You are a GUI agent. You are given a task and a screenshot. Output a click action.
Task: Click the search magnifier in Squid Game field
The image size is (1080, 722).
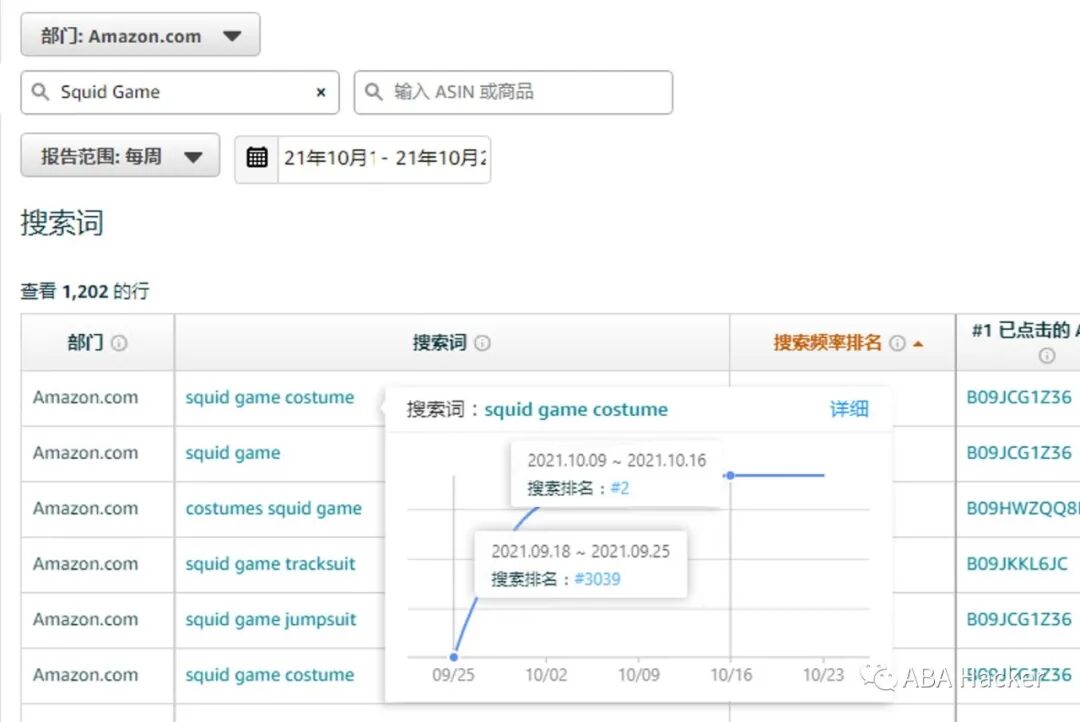pyautogui.click(x=41, y=92)
